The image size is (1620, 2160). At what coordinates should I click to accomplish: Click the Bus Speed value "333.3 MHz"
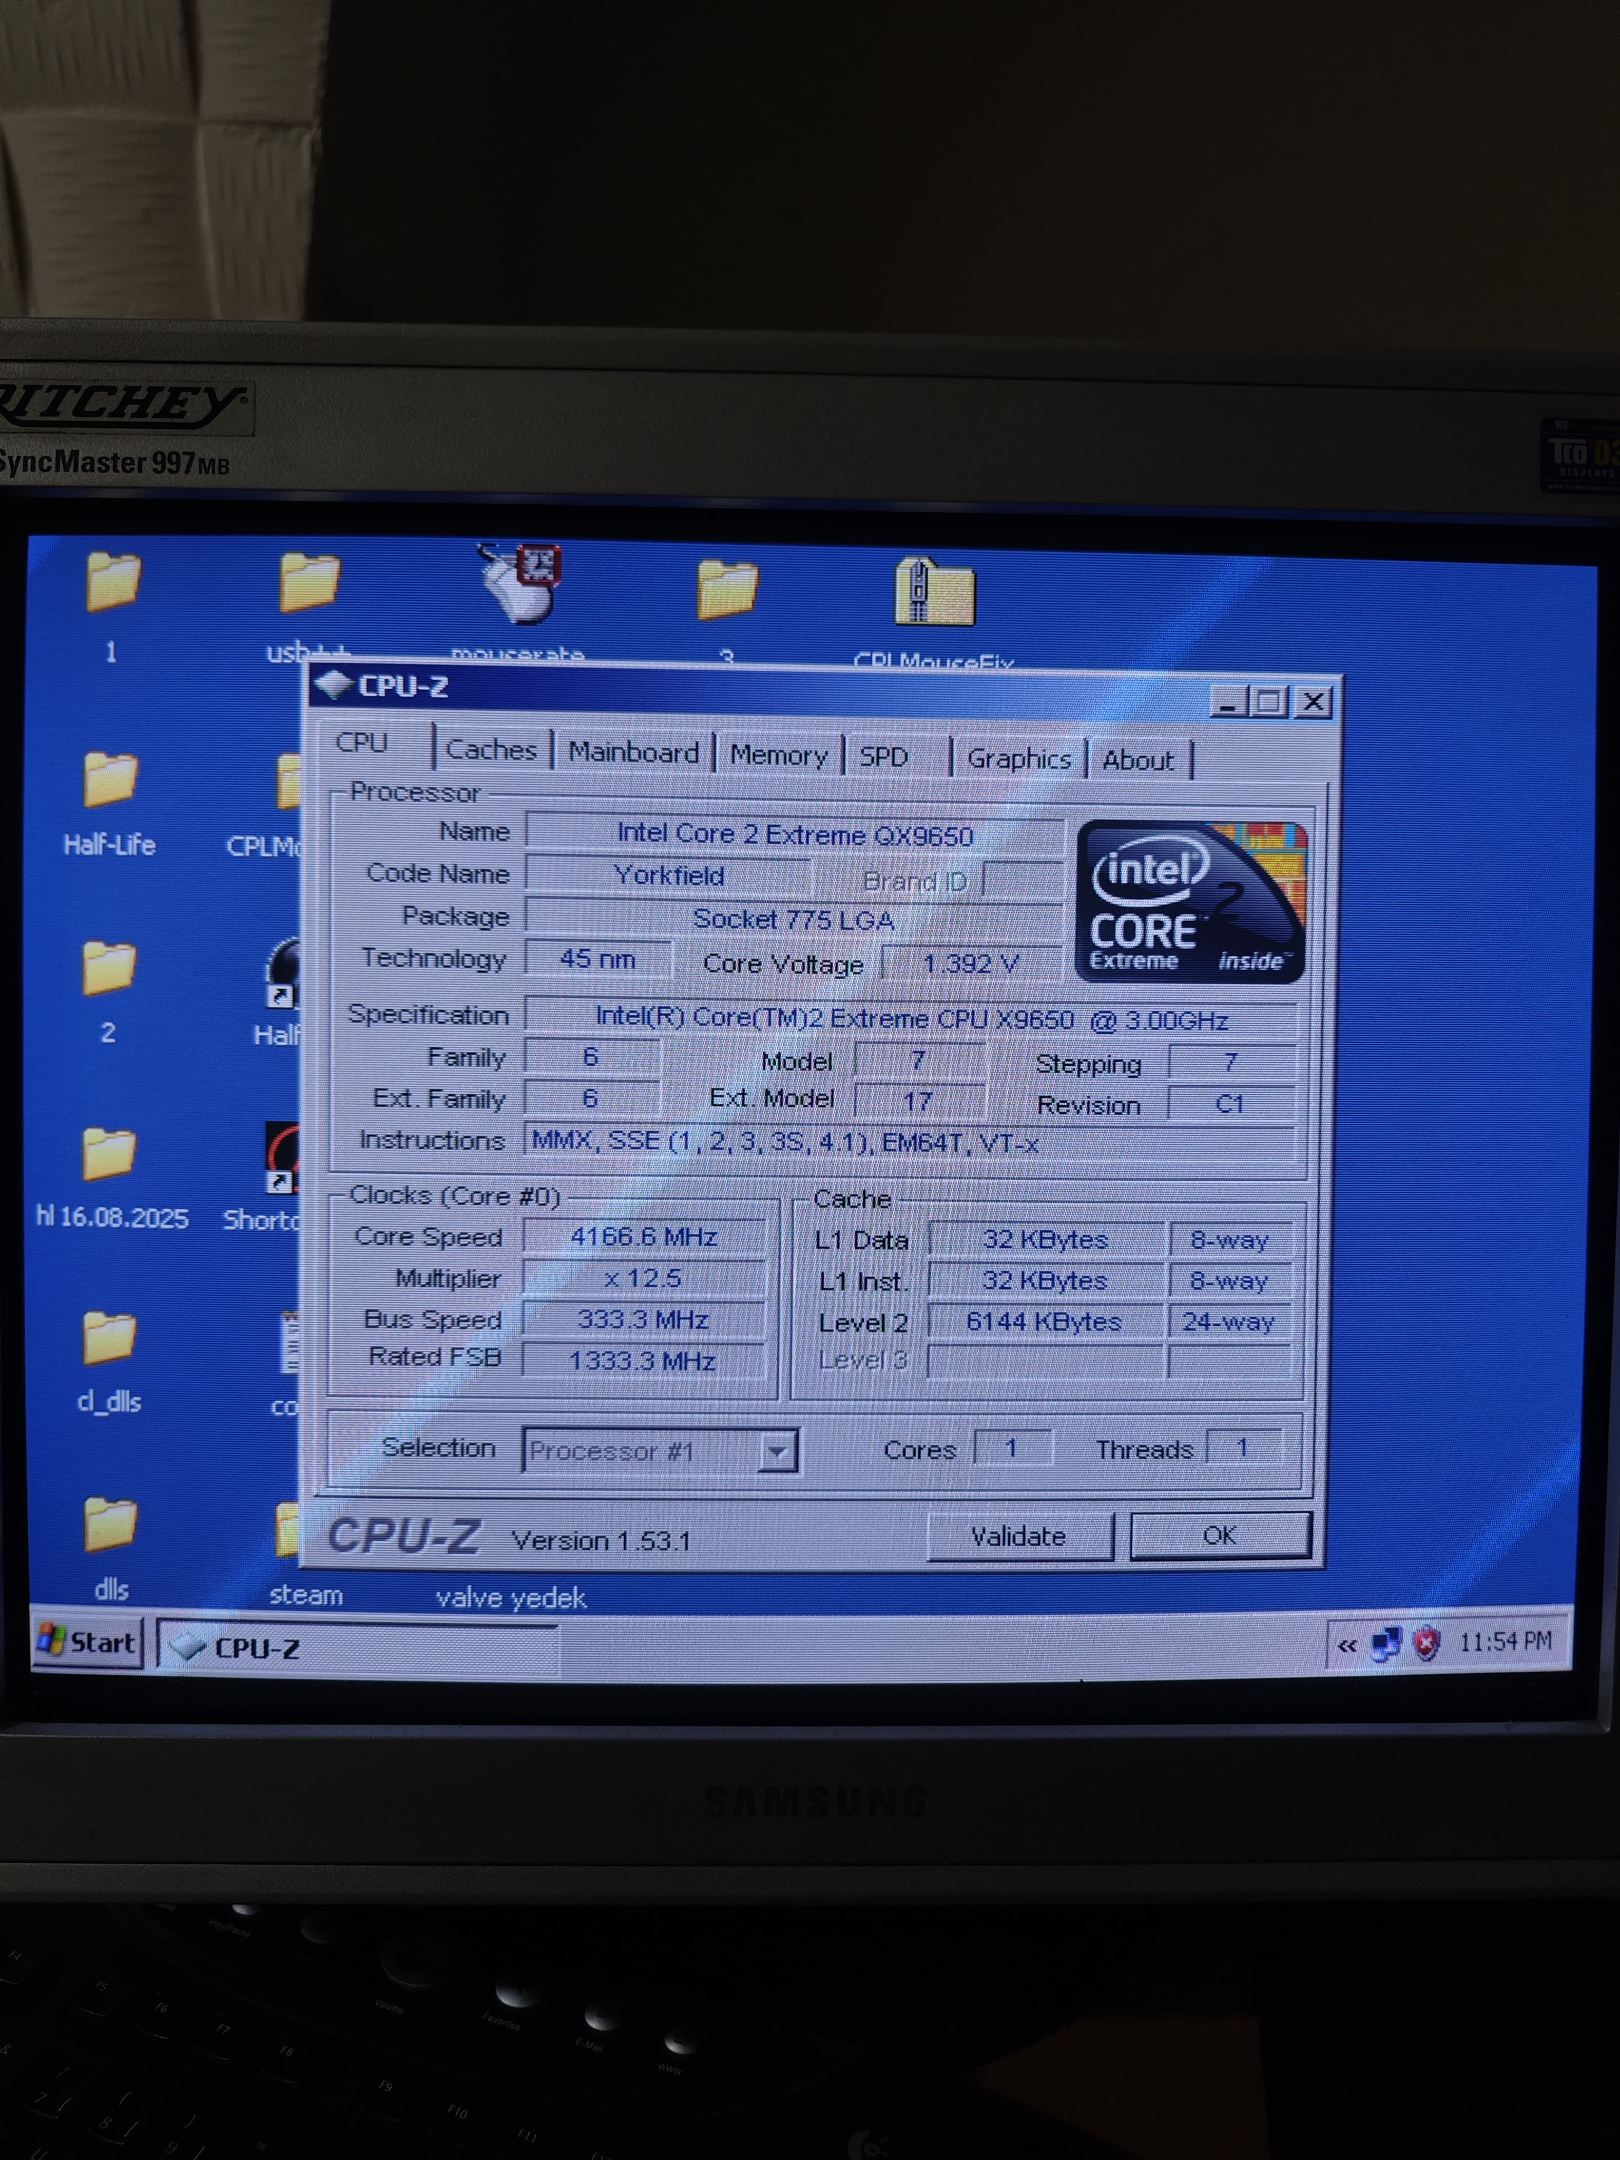644,1320
